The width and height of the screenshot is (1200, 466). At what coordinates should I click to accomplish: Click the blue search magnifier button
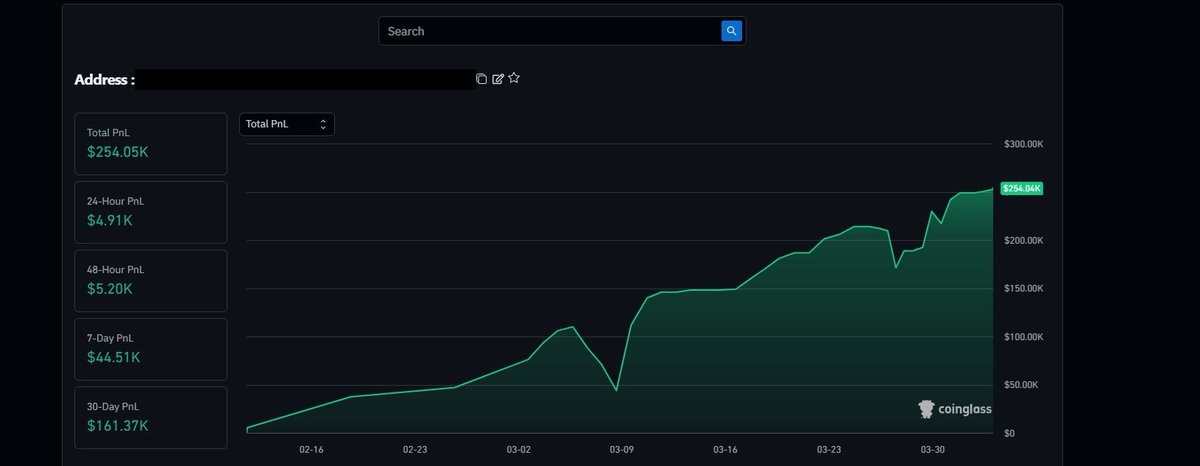tap(732, 31)
